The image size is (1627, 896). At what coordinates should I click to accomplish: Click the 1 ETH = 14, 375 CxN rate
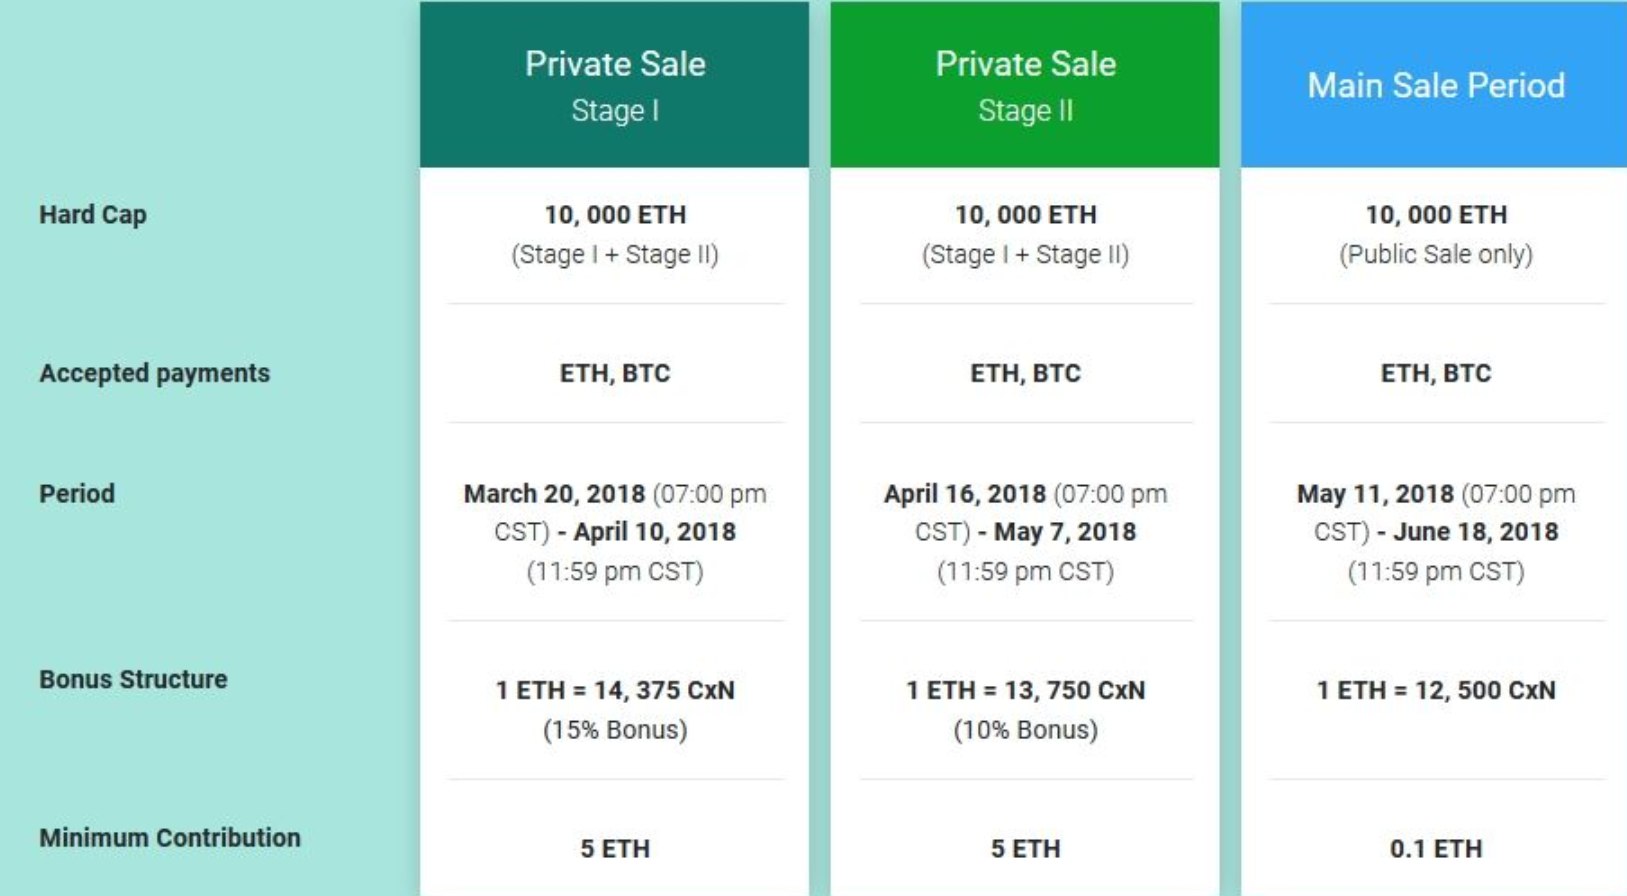615,690
